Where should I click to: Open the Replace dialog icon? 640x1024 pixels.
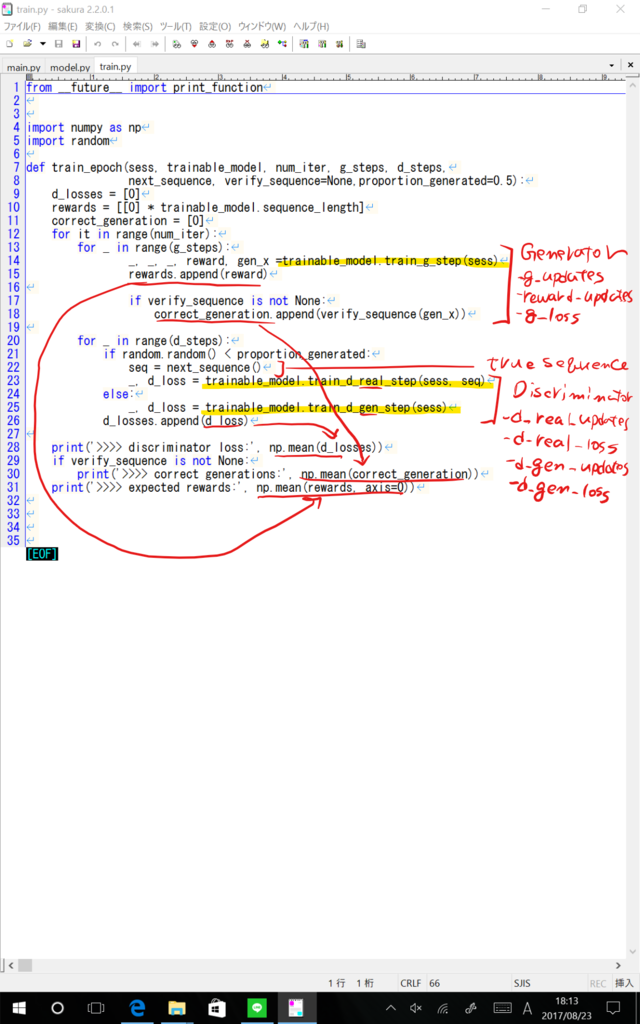pyautogui.click(x=229, y=44)
